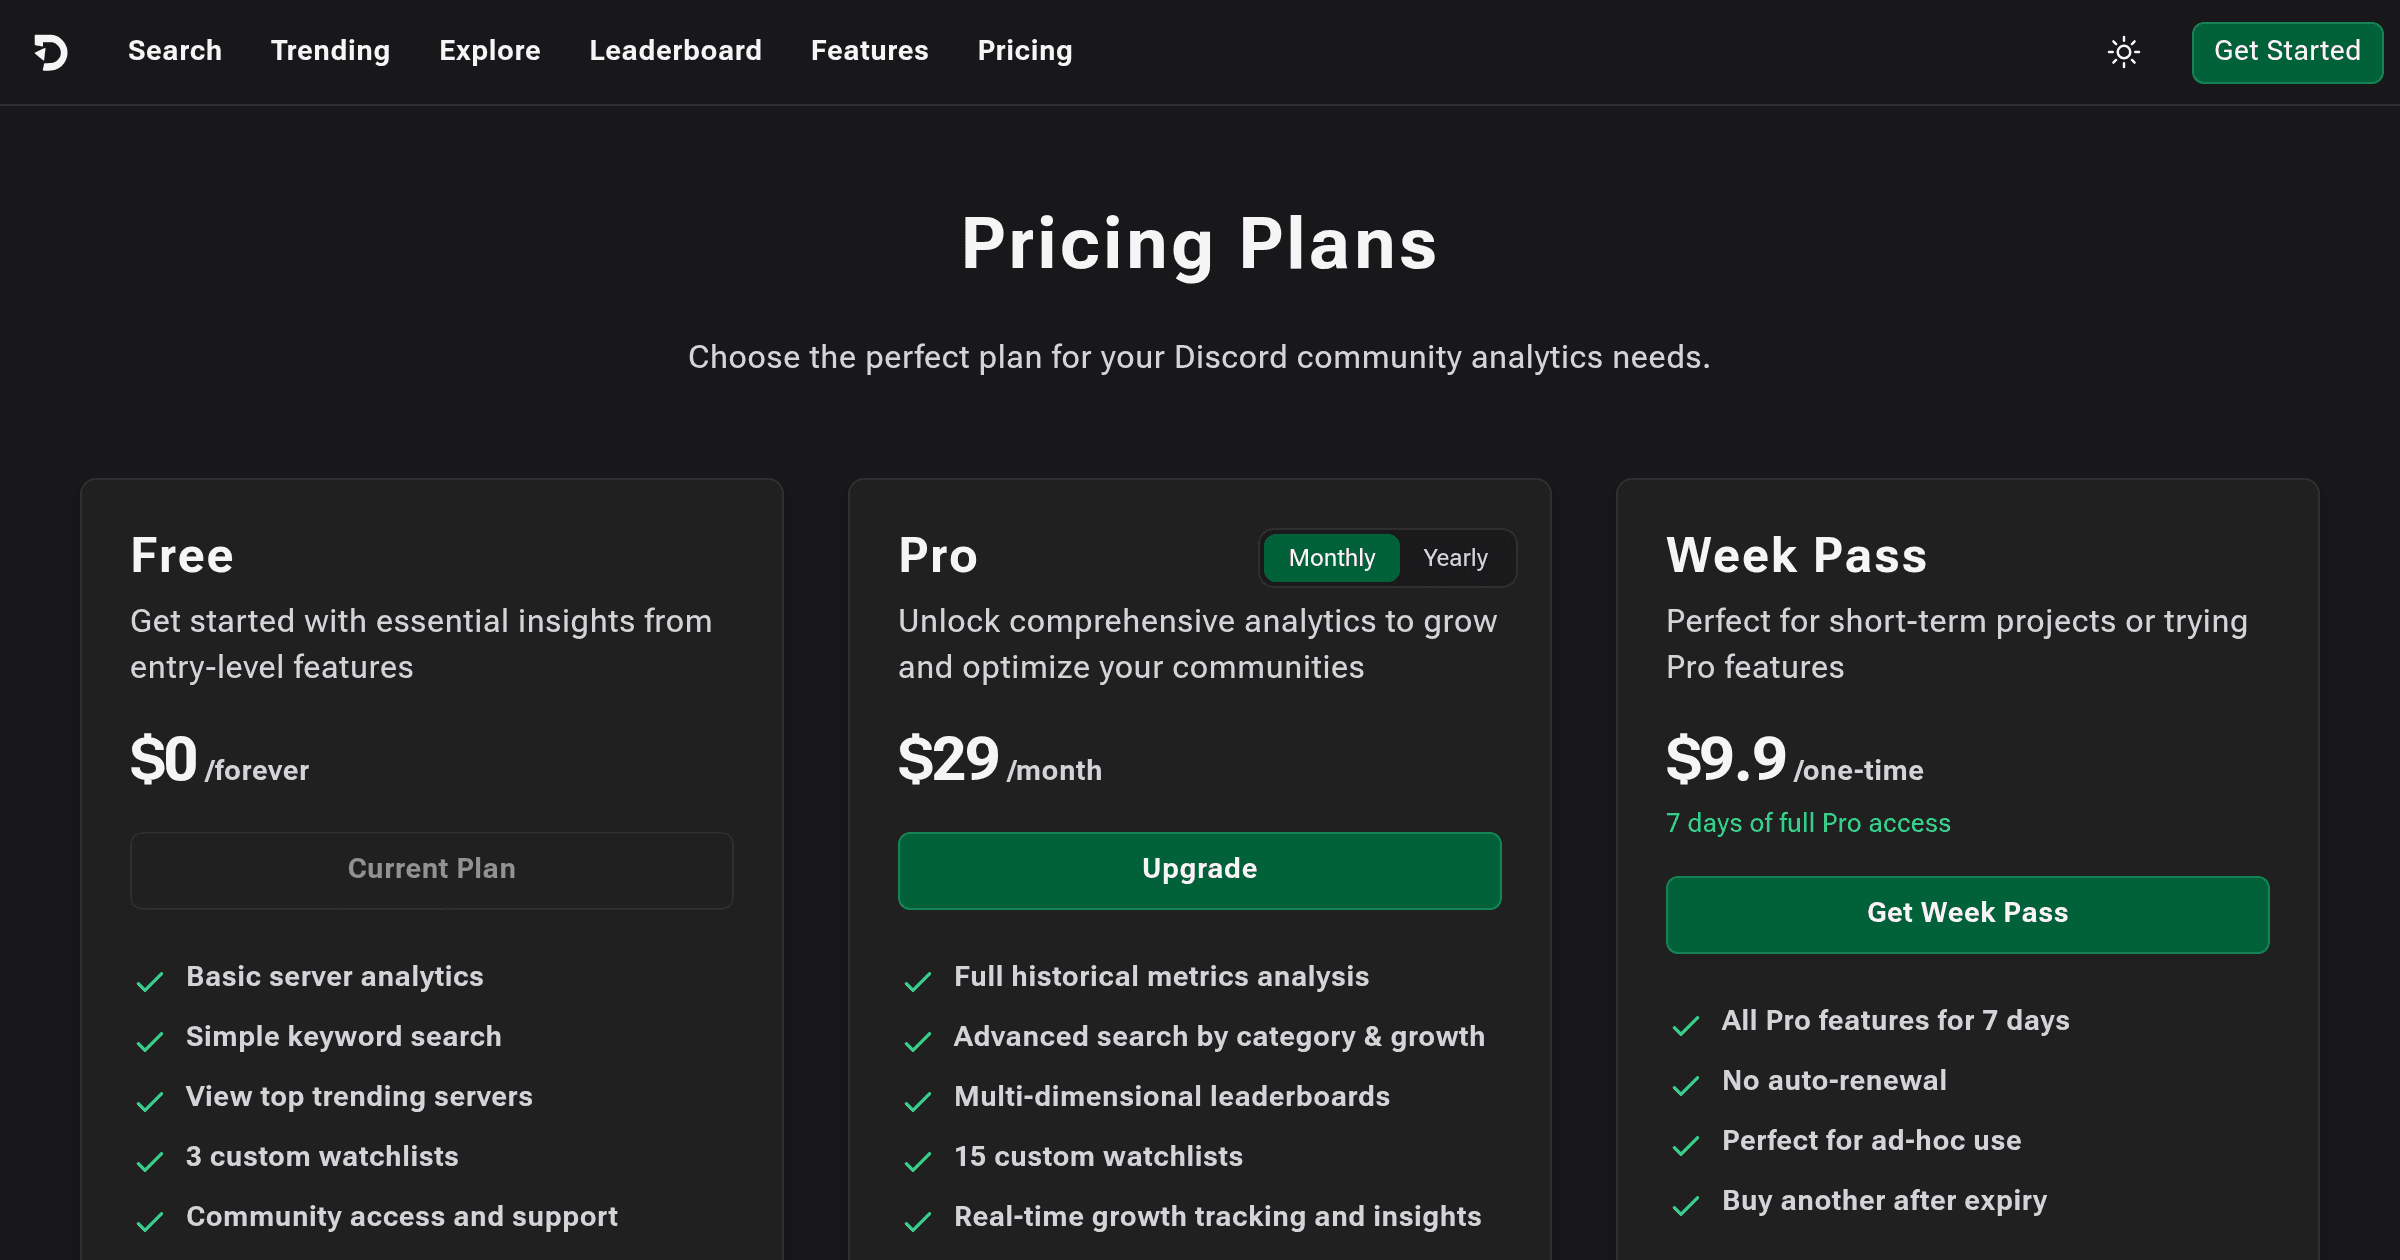Switch Pro billing to Yearly
The width and height of the screenshot is (2400, 1260).
tap(1455, 558)
